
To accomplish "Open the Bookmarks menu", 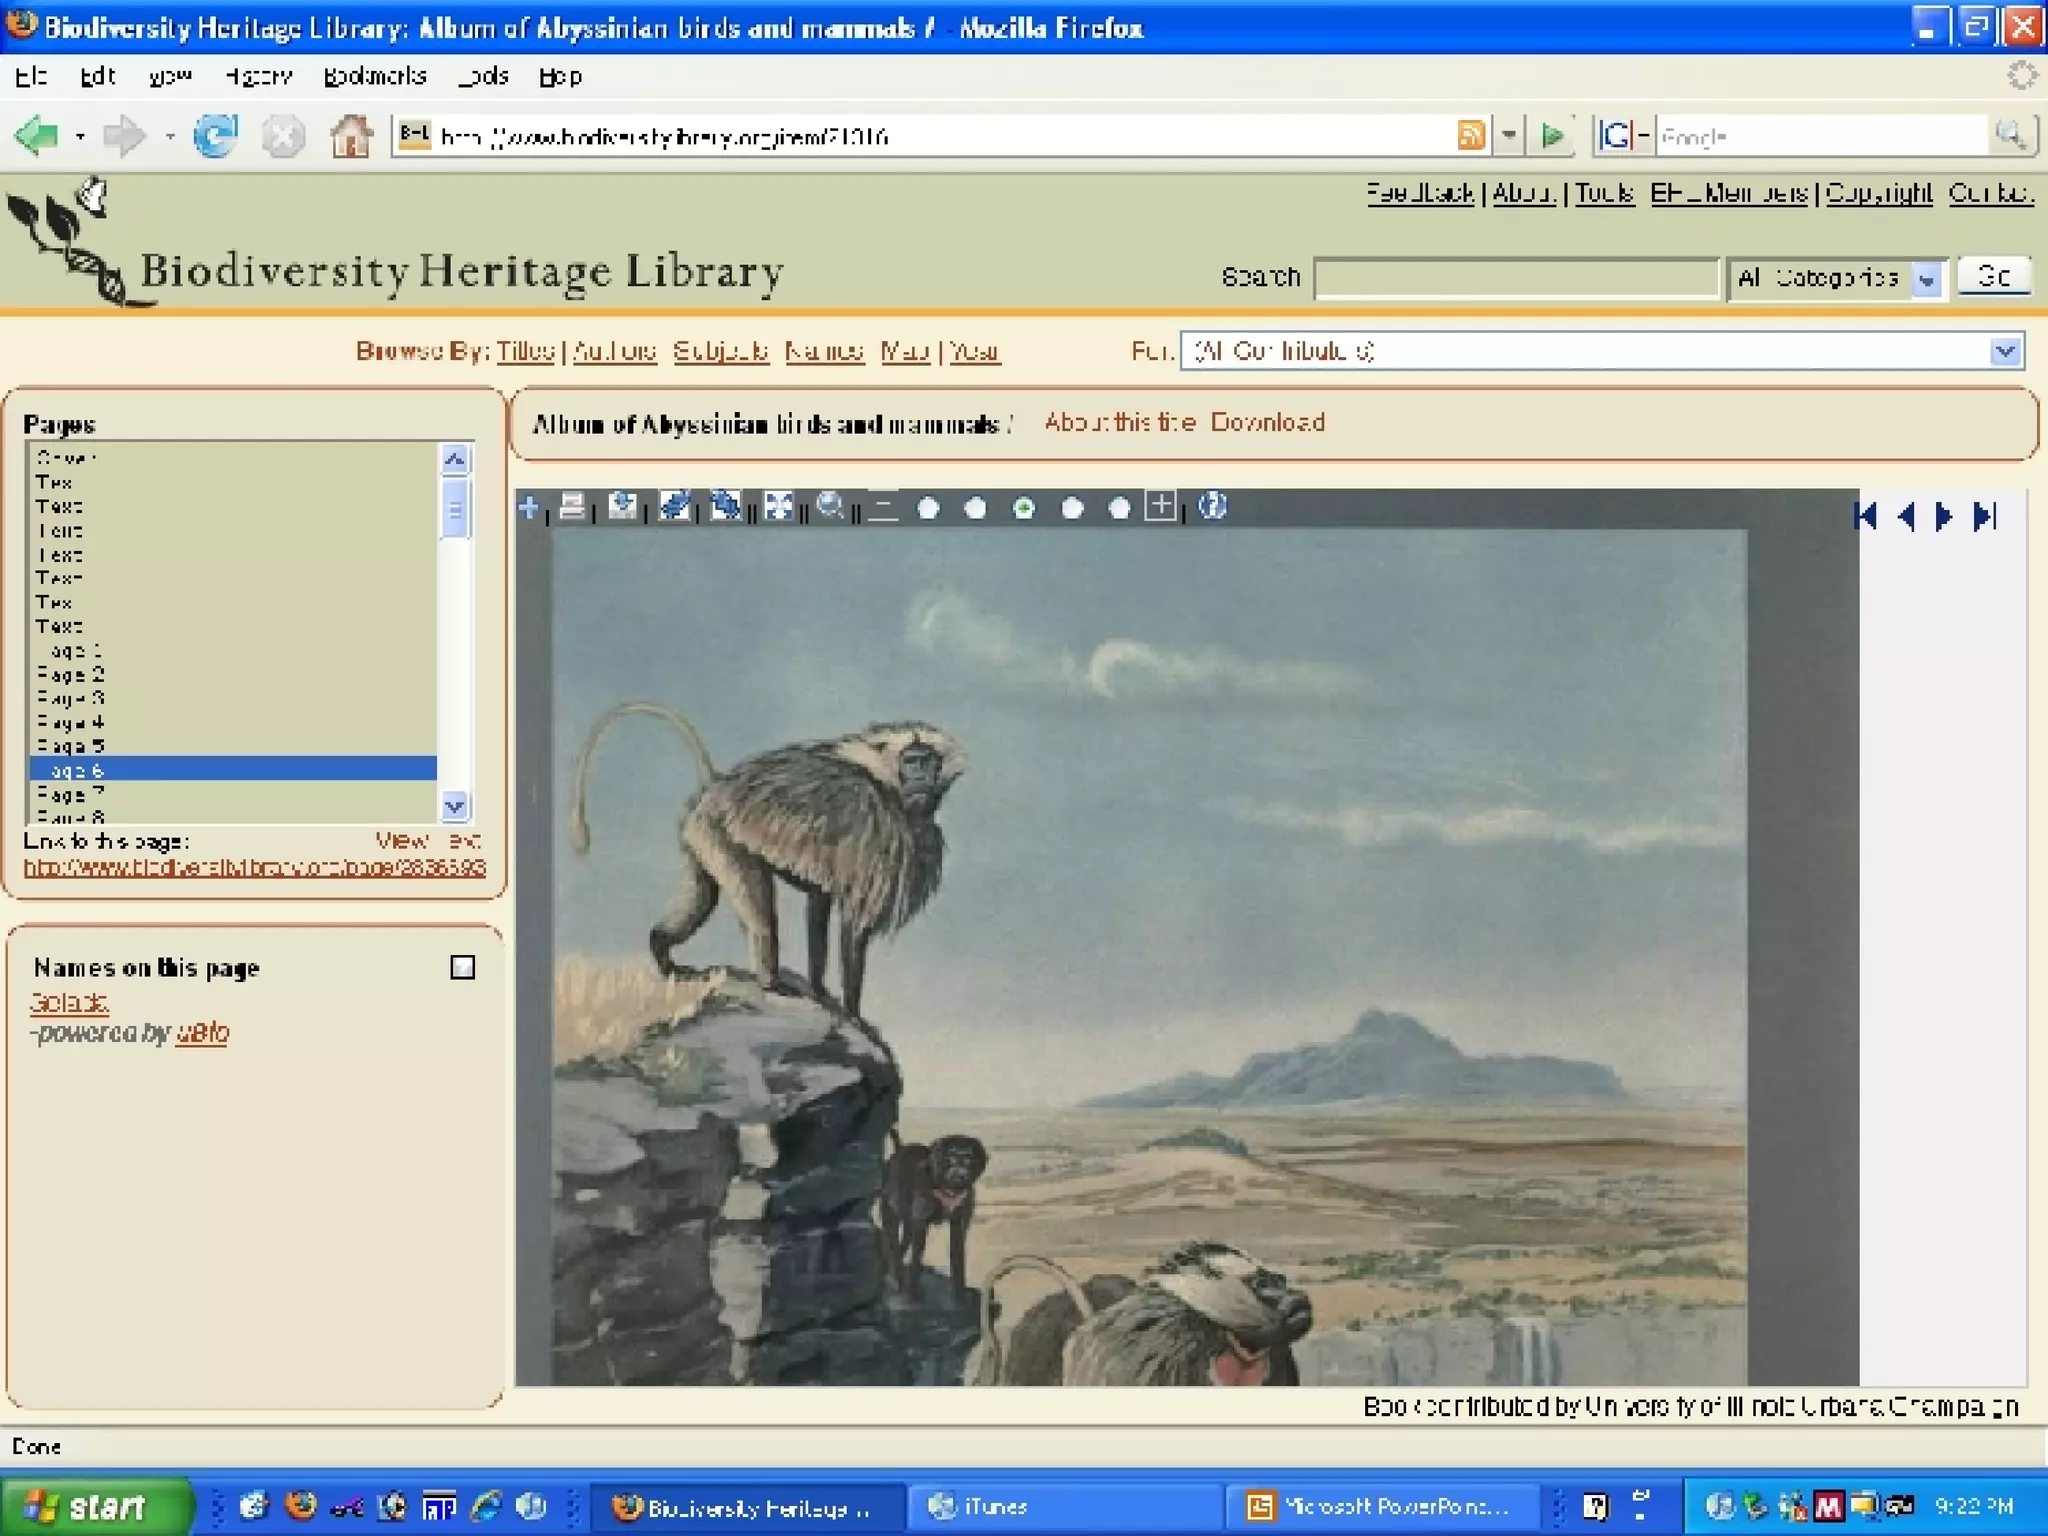I will click(375, 76).
